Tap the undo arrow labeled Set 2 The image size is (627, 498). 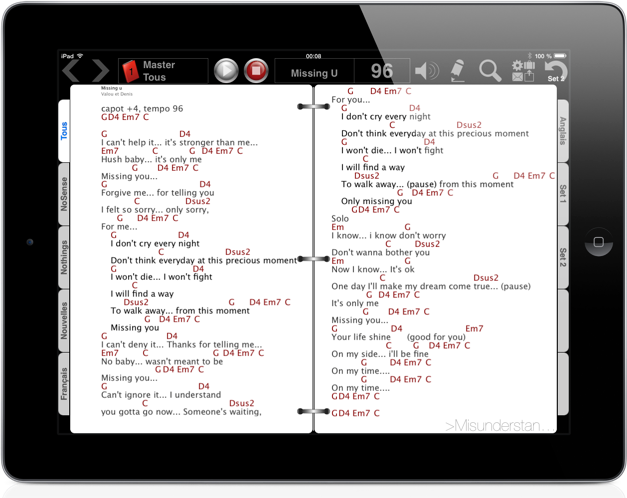(x=556, y=71)
